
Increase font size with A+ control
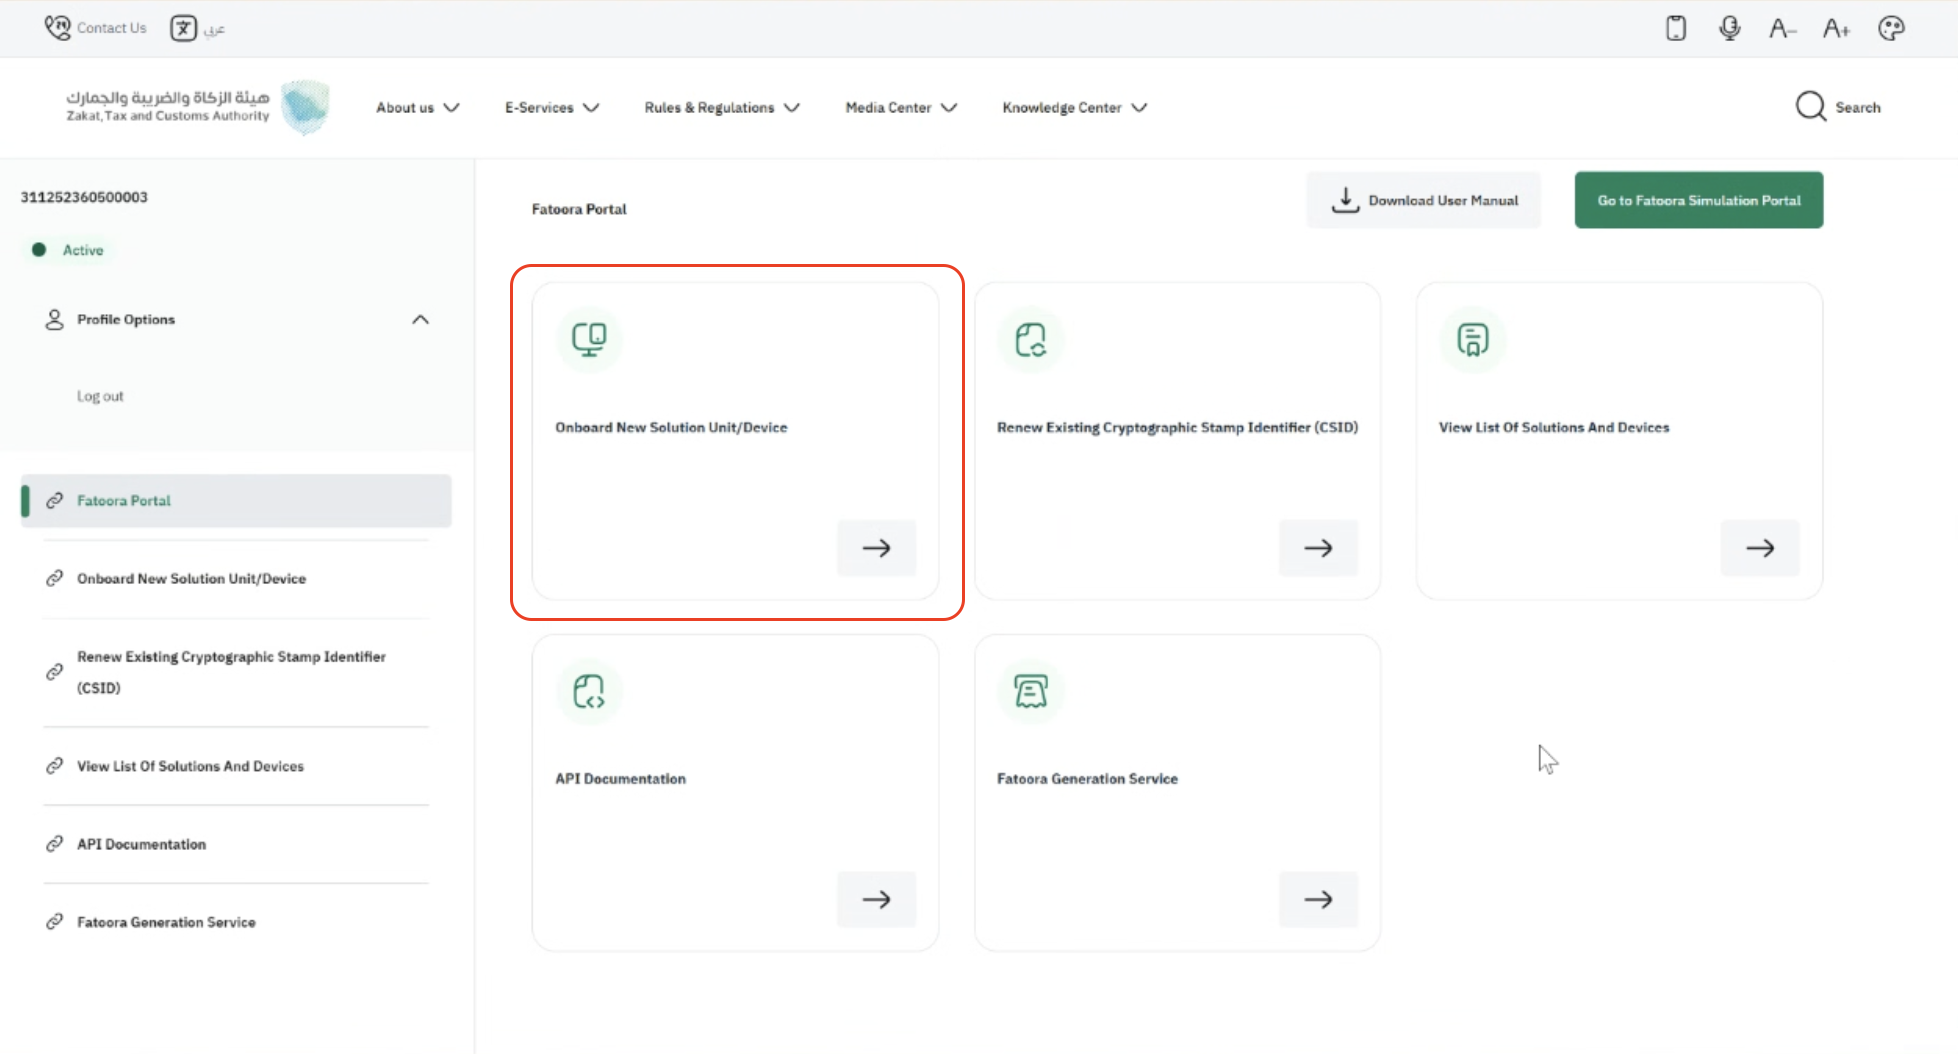click(1836, 28)
